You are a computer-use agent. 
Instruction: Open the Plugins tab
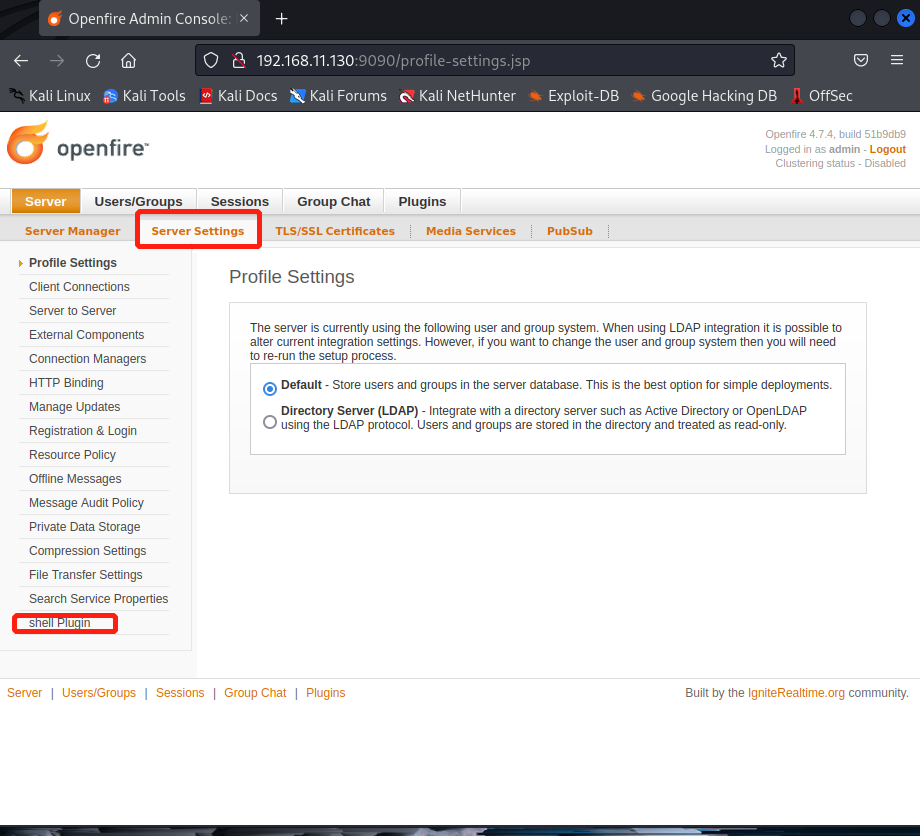(422, 201)
